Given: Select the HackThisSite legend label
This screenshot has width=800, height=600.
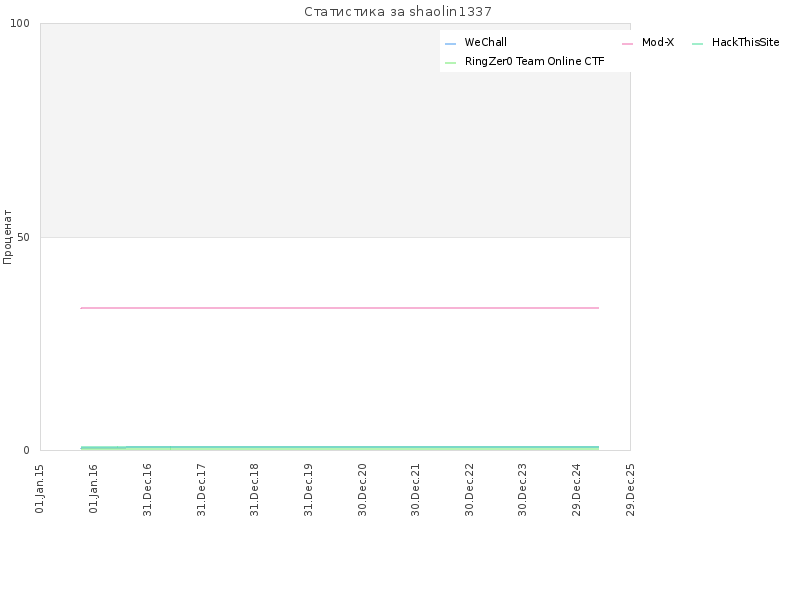Looking at the screenshot, I should tap(745, 42).
